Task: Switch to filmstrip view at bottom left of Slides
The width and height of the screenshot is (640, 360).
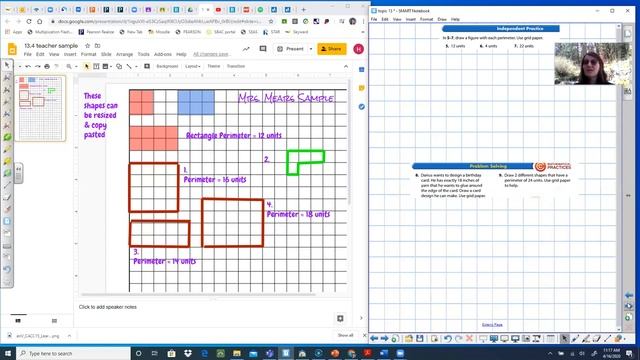Action: point(18,321)
